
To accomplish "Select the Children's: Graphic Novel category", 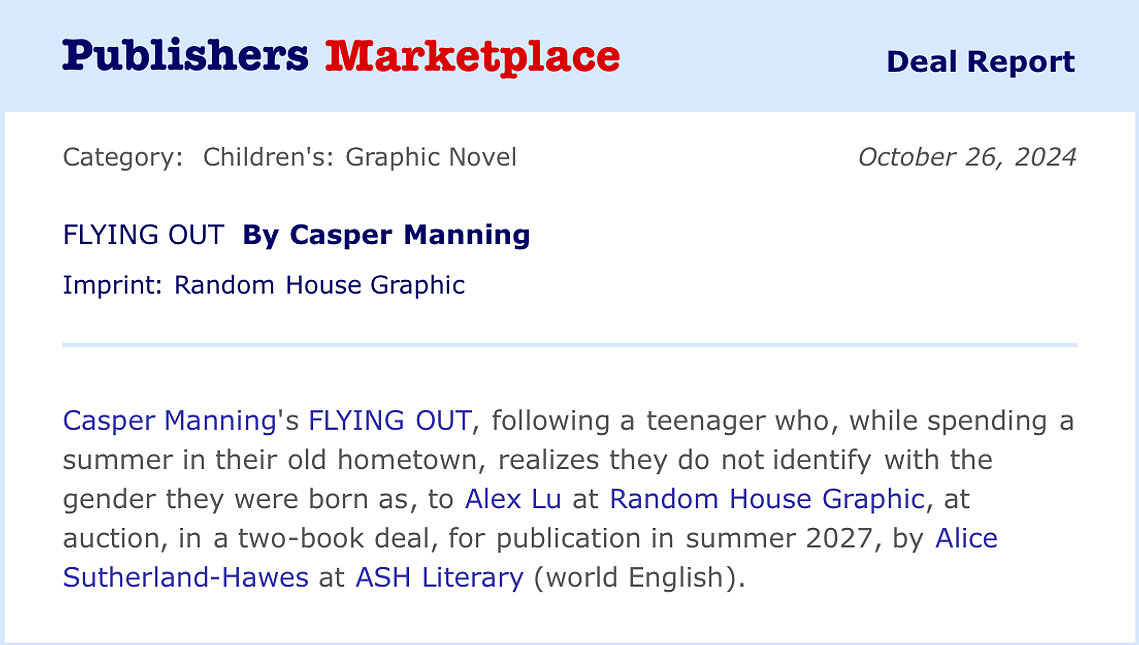I will click(360, 157).
